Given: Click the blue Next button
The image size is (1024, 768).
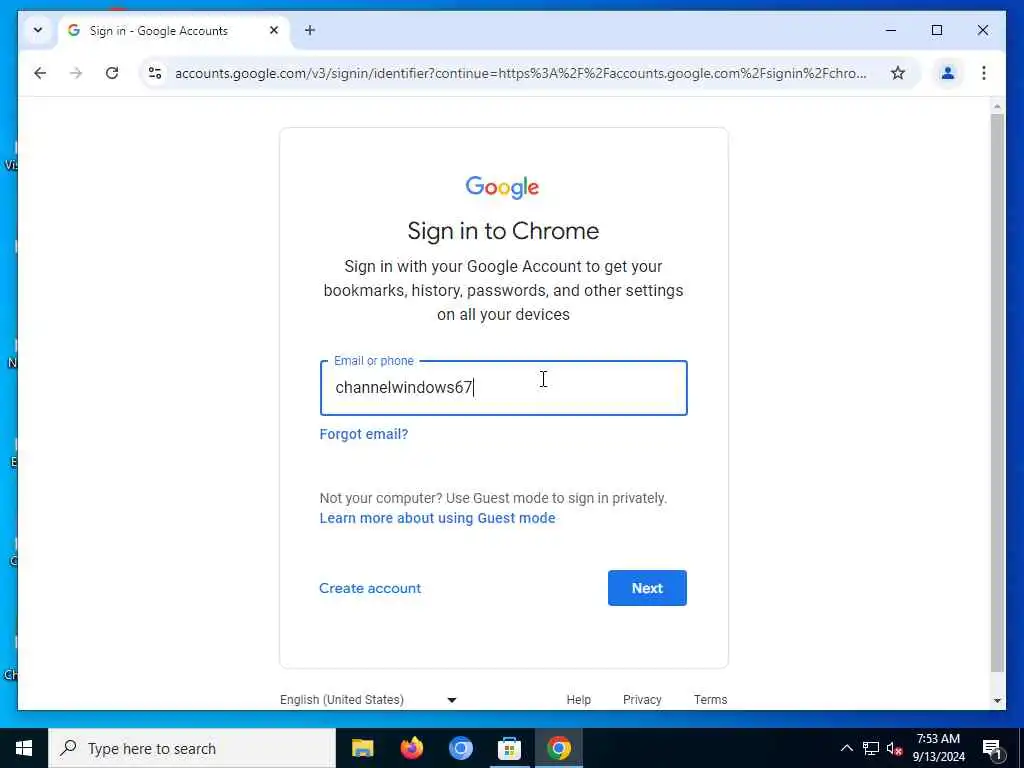Looking at the screenshot, I should 647,588.
